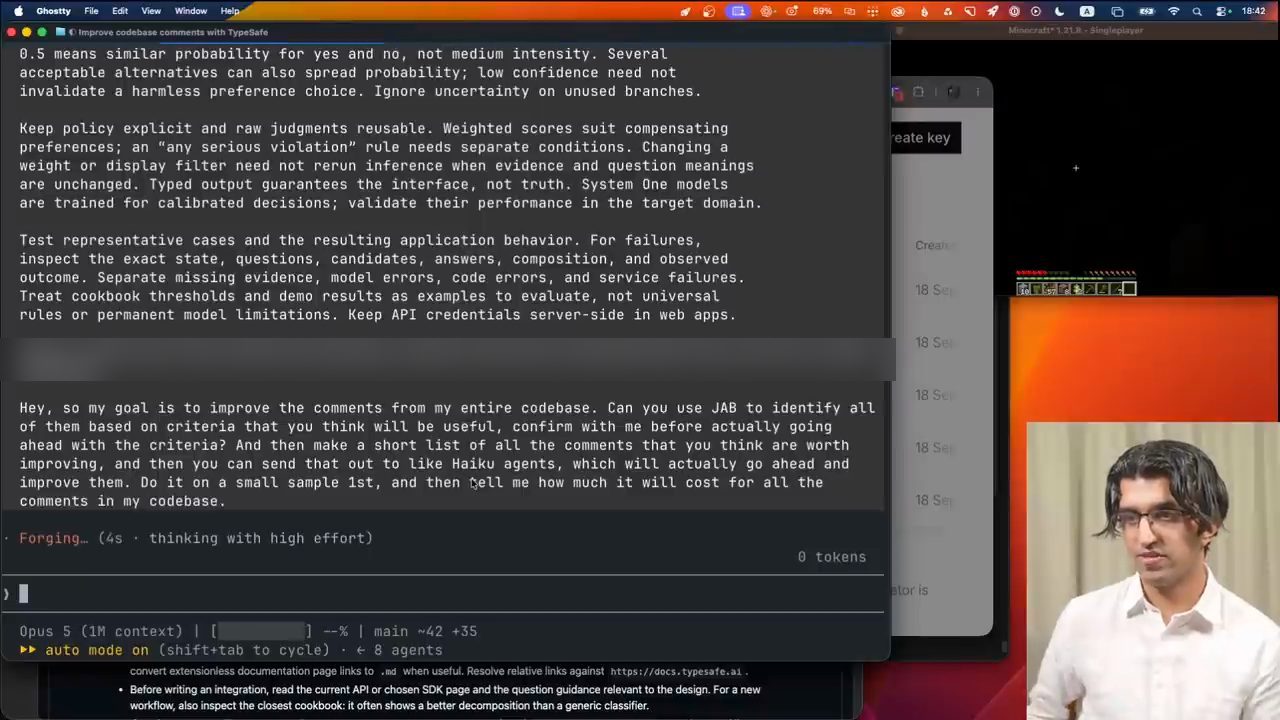Image resolution: width=1280 pixels, height=720 pixels.
Task: Click the docs.typesafe.ai link
Action: tap(676, 672)
